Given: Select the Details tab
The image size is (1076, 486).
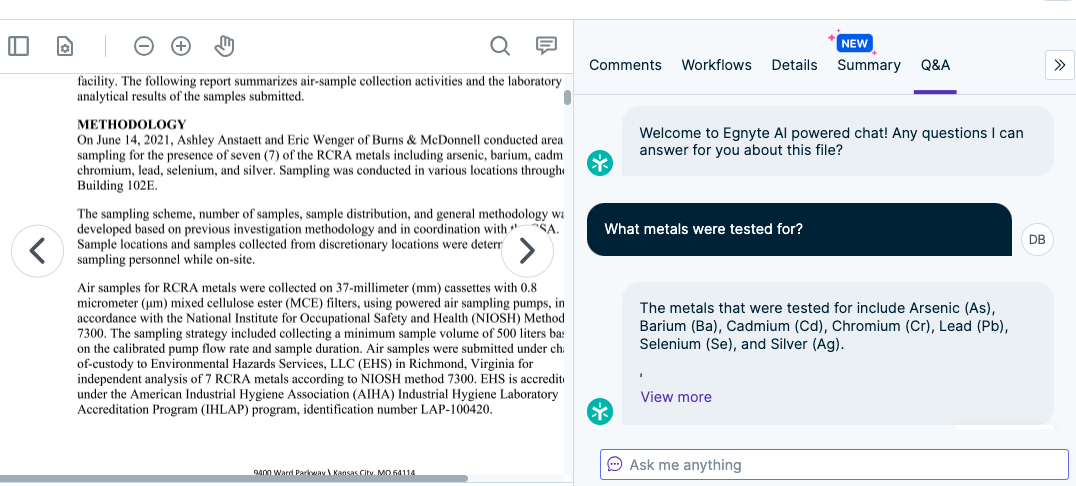Looking at the screenshot, I should (x=794, y=65).
